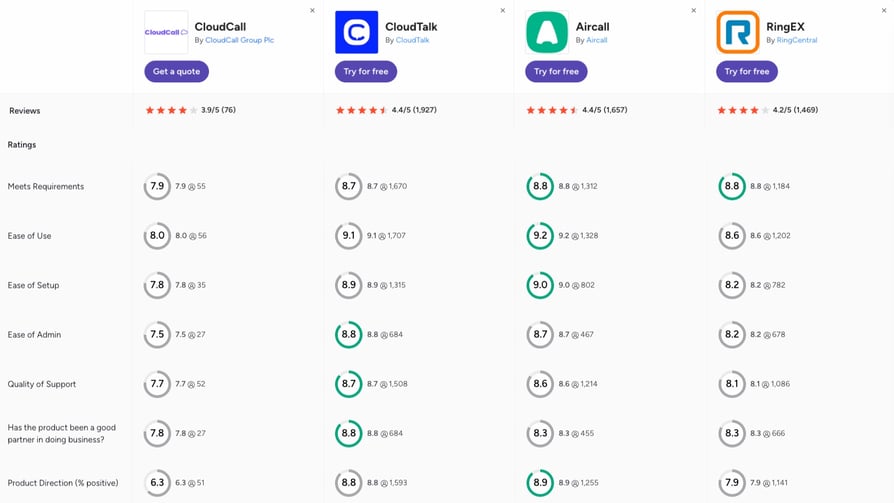Click RingEX 8.2 Ease of Admin circle
This screenshot has height=503, width=894.
pos(732,334)
